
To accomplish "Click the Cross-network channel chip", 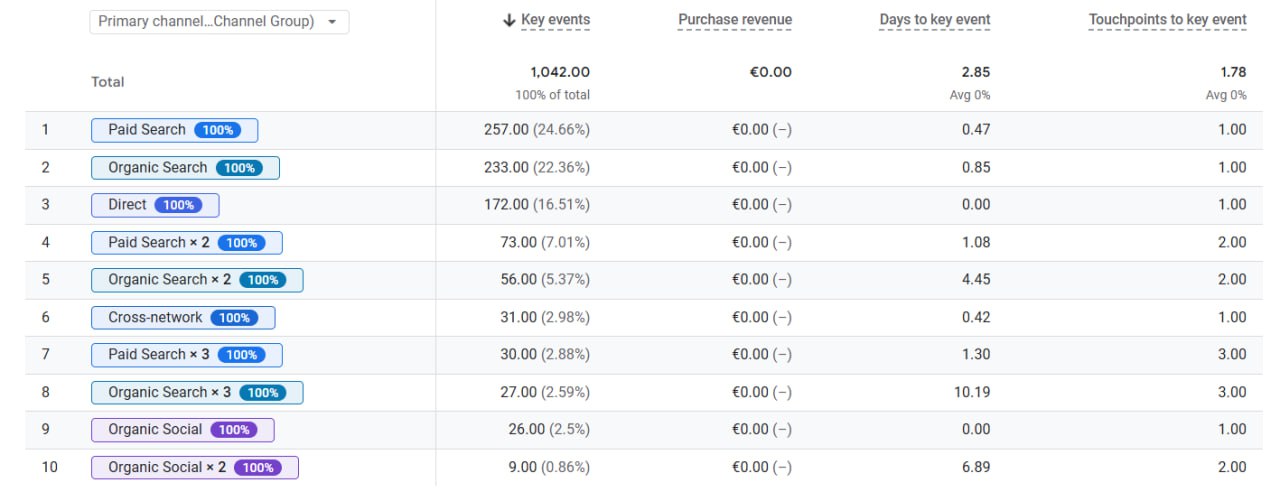I will click(x=155, y=318).
